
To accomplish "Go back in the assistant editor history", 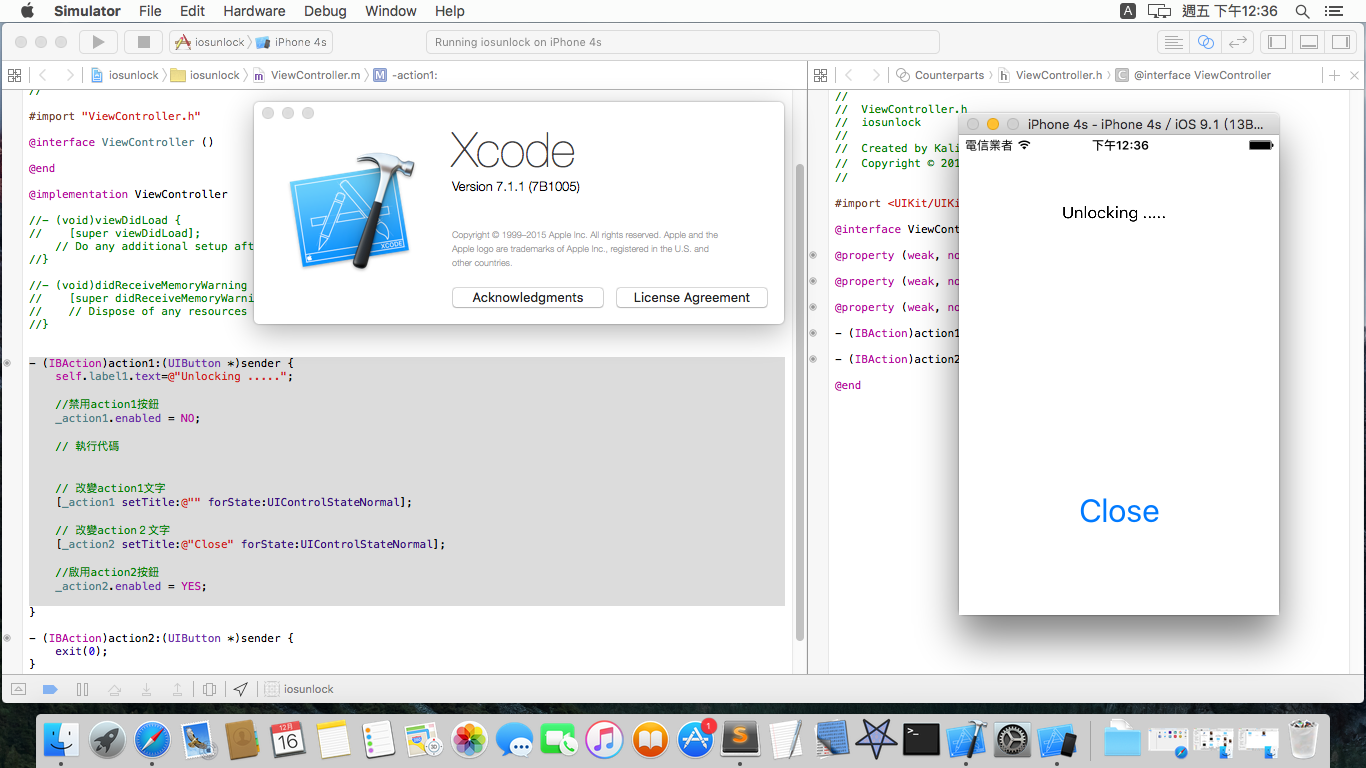I will pyautogui.click(x=849, y=75).
